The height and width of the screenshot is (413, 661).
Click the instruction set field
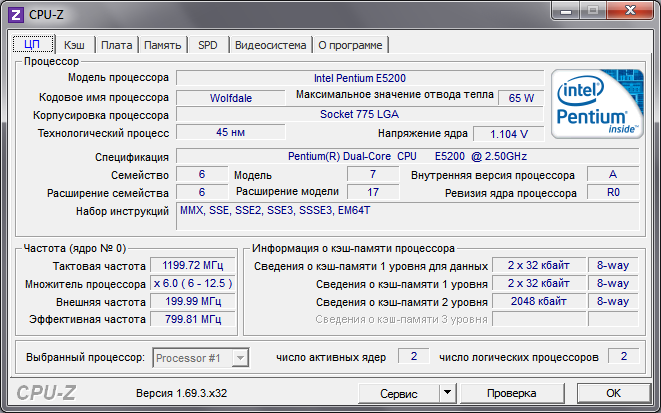click(407, 216)
